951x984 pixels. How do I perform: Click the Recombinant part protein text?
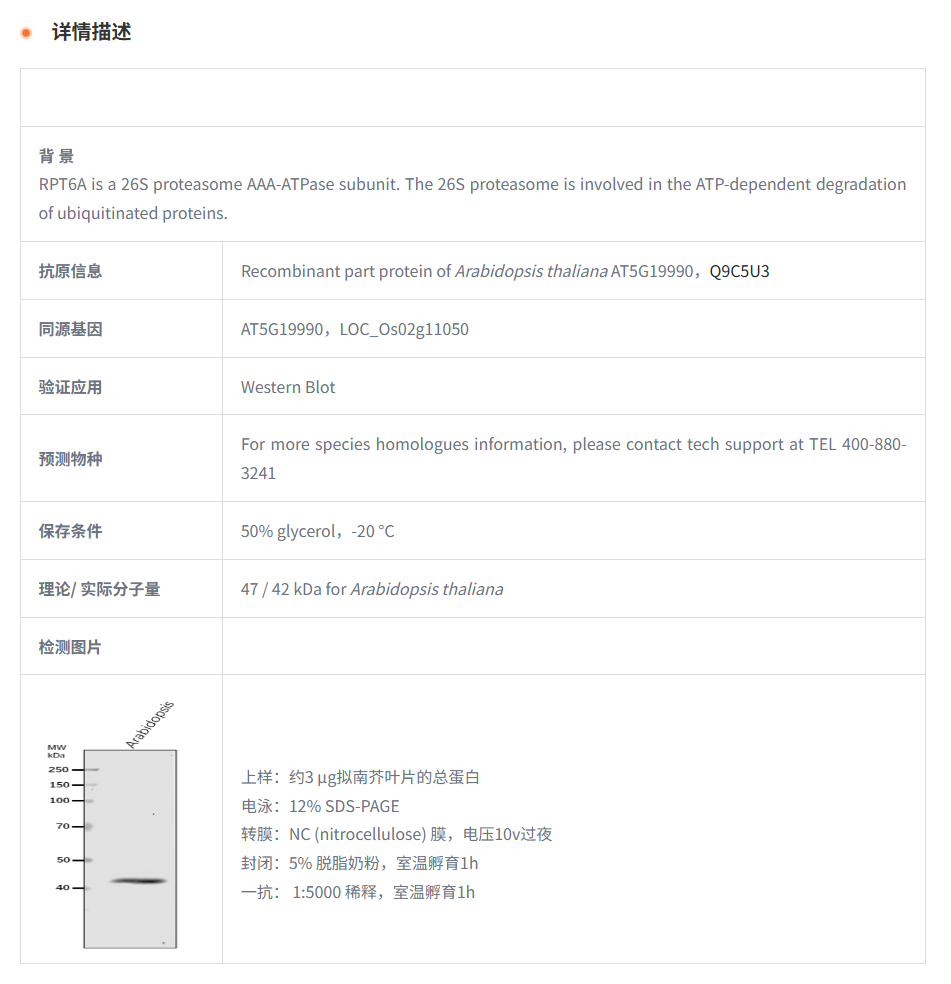coord(345,271)
